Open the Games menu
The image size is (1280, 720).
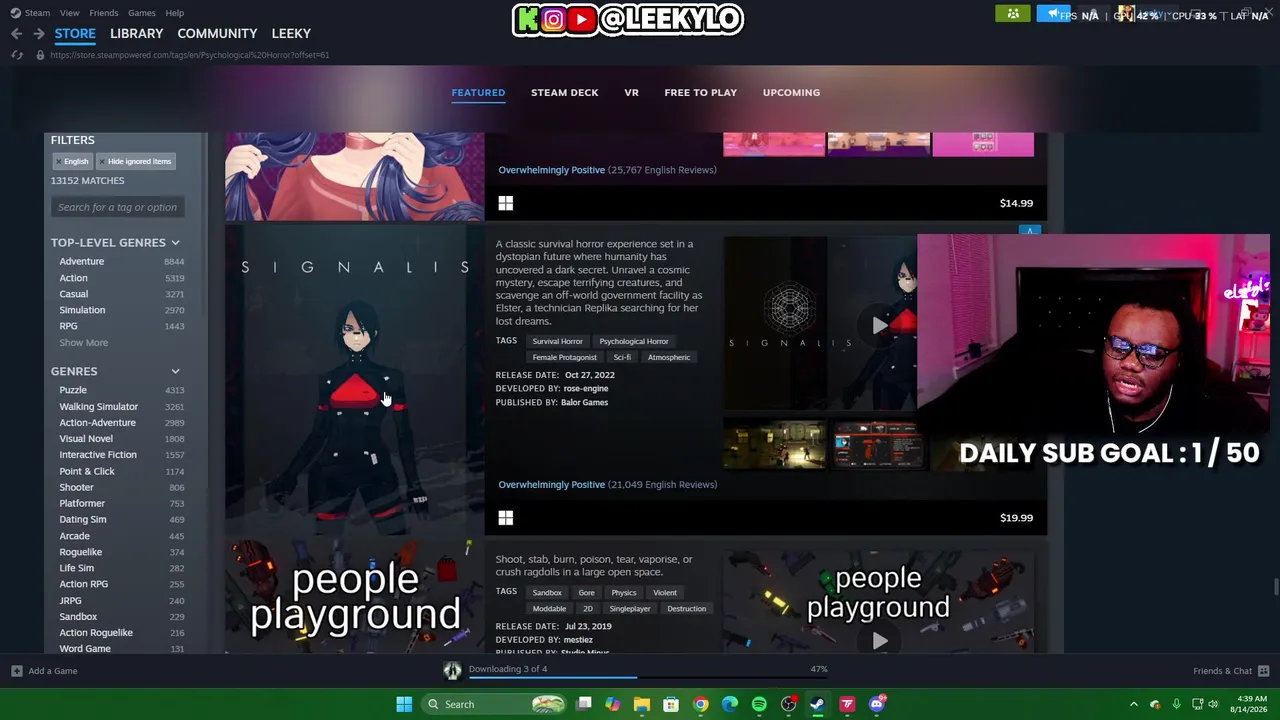(141, 13)
